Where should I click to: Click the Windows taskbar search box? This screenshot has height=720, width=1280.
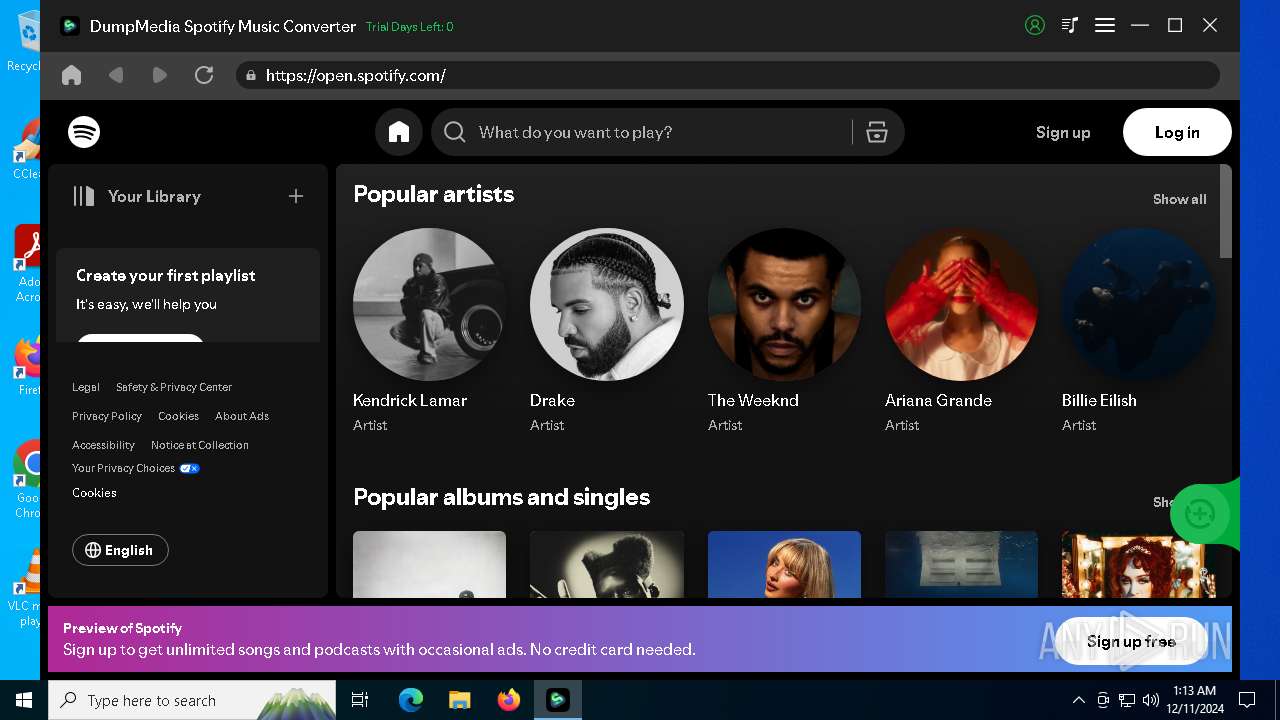192,700
